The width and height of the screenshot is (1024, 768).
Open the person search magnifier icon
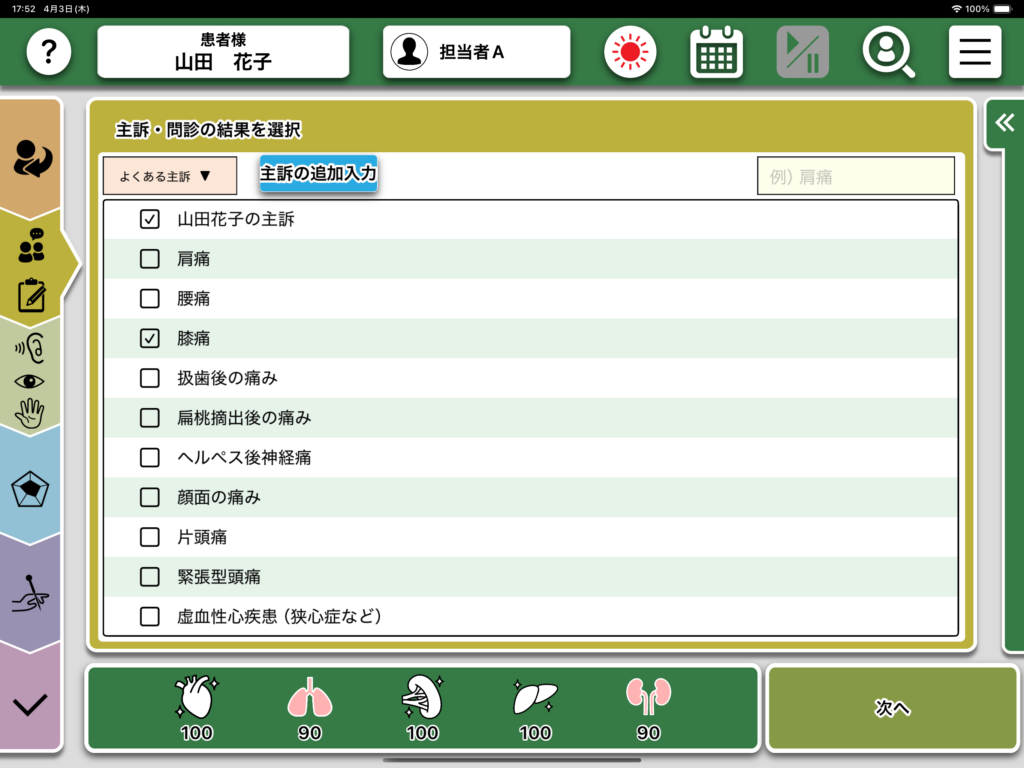click(888, 52)
